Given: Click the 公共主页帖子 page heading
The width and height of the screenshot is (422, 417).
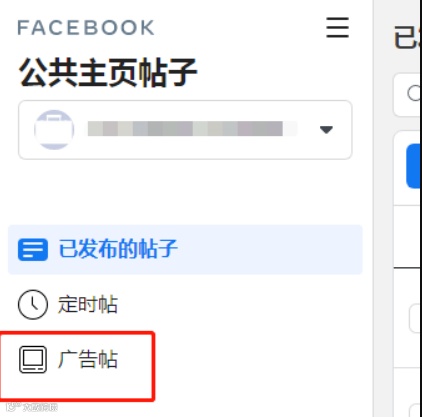Looking at the screenshot, I should (x=108, y=73).
